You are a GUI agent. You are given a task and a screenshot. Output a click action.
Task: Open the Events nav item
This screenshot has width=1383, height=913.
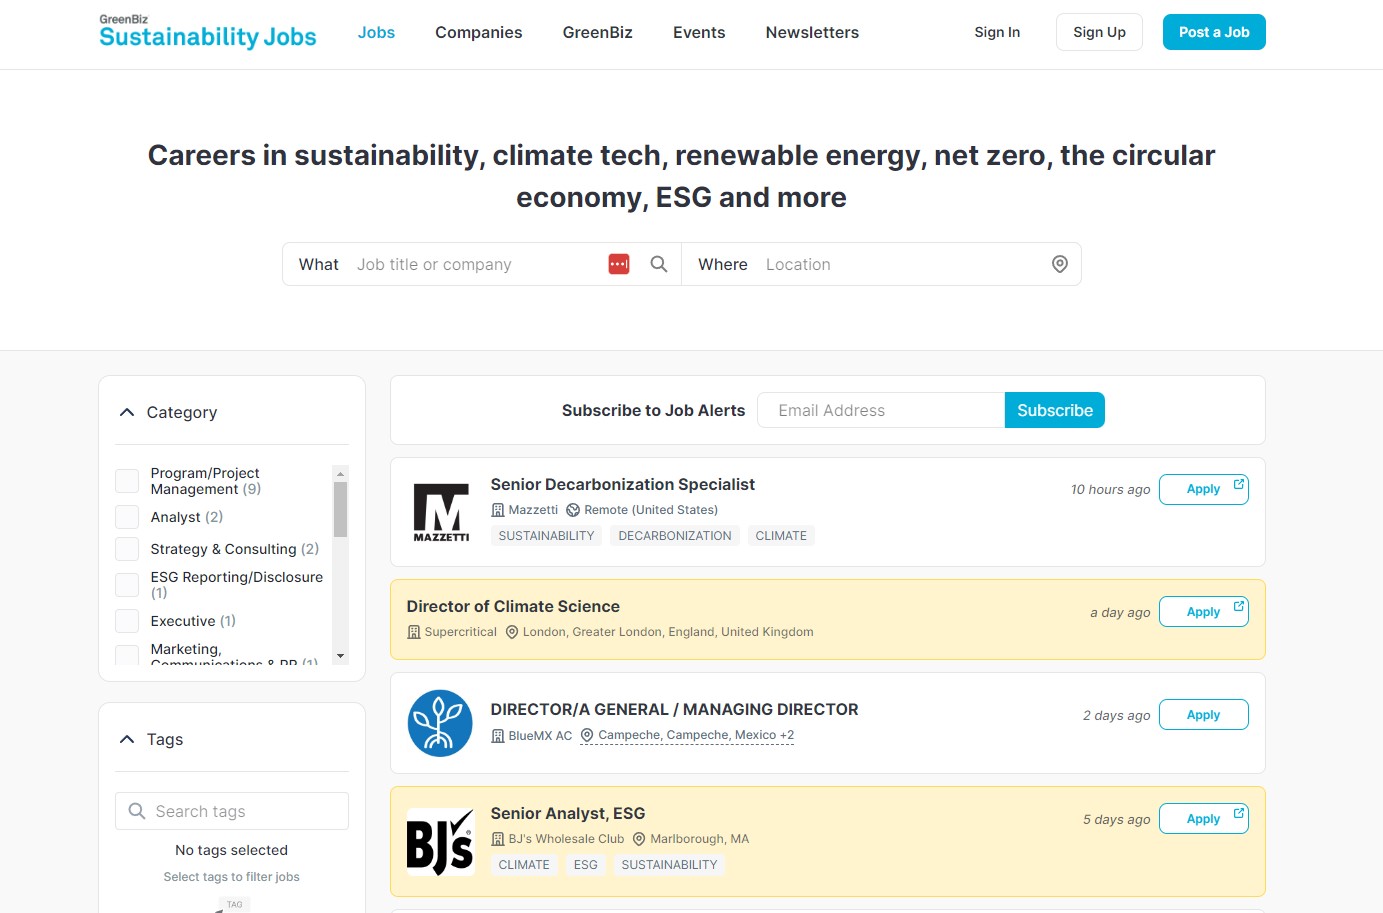[699, 32]
